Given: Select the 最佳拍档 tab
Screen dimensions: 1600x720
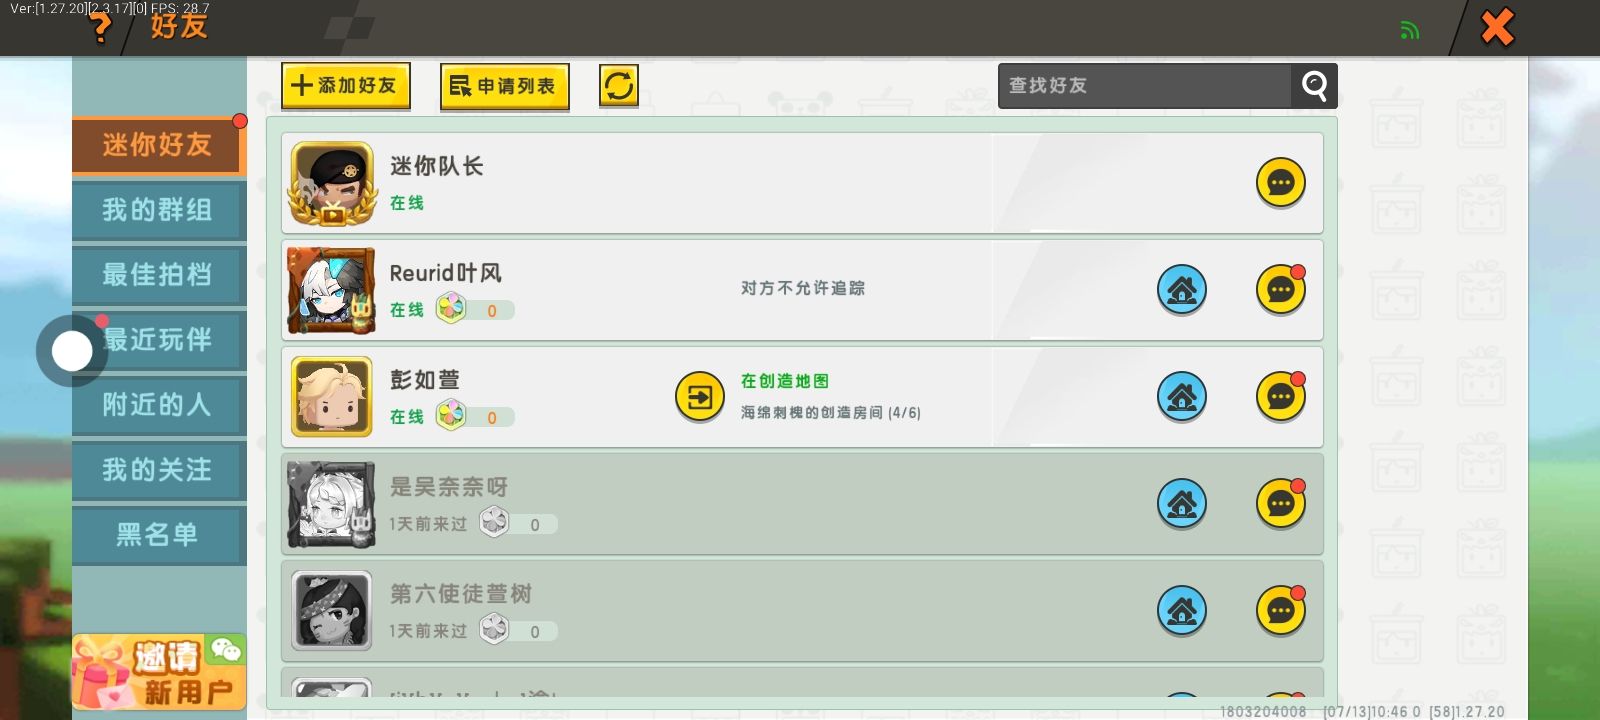Looking at the screenshot, I should point(158,275).
